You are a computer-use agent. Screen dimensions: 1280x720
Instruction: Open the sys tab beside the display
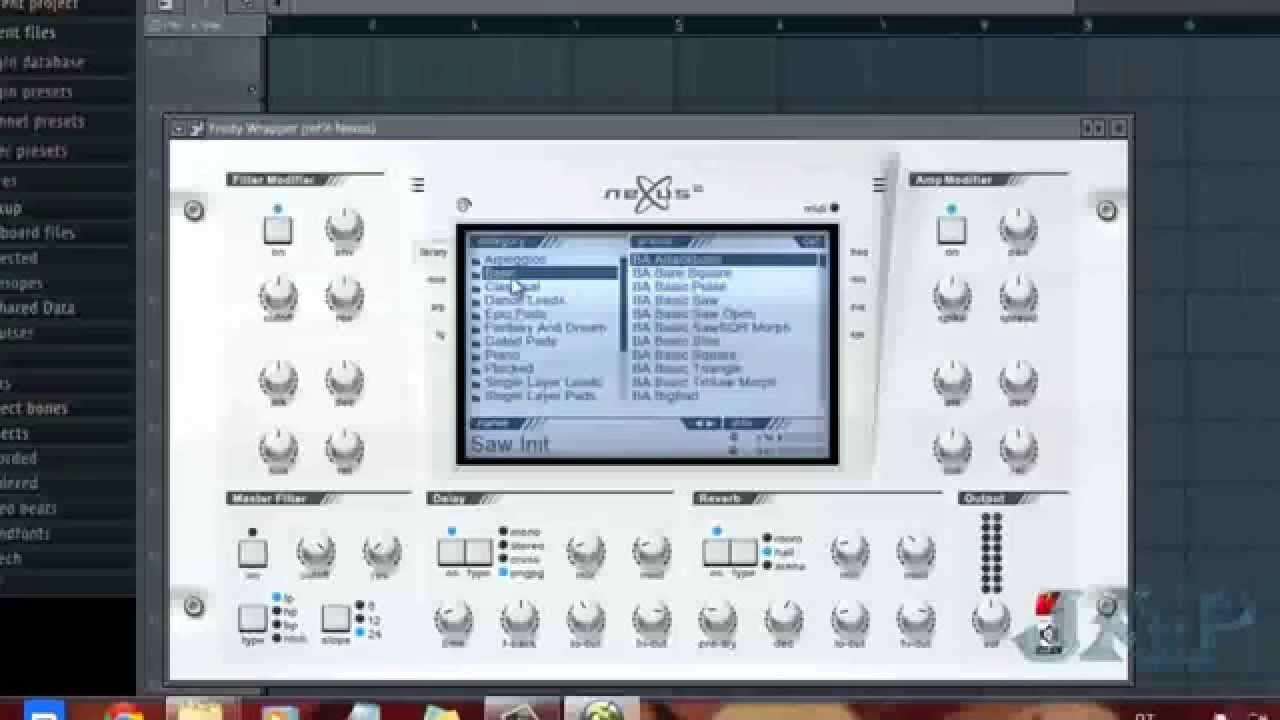857,336
